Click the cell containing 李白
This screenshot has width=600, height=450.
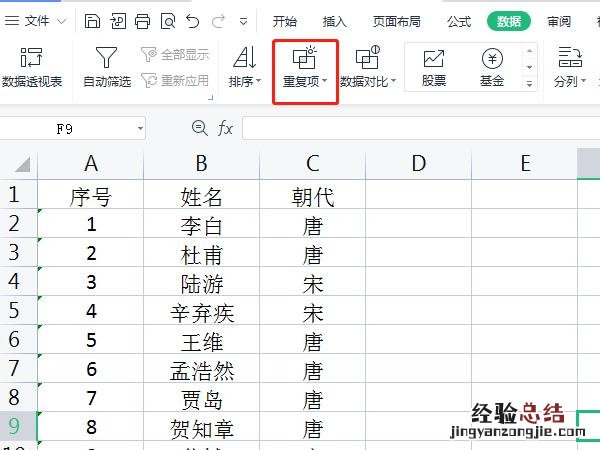(x=202, y=225)
